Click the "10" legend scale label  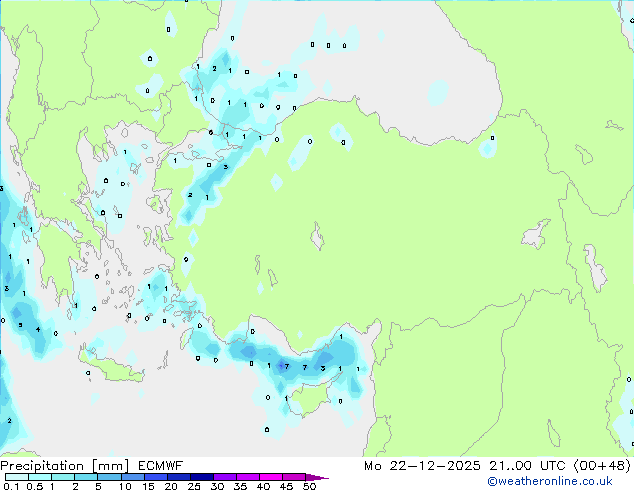[x=125, y=486]
